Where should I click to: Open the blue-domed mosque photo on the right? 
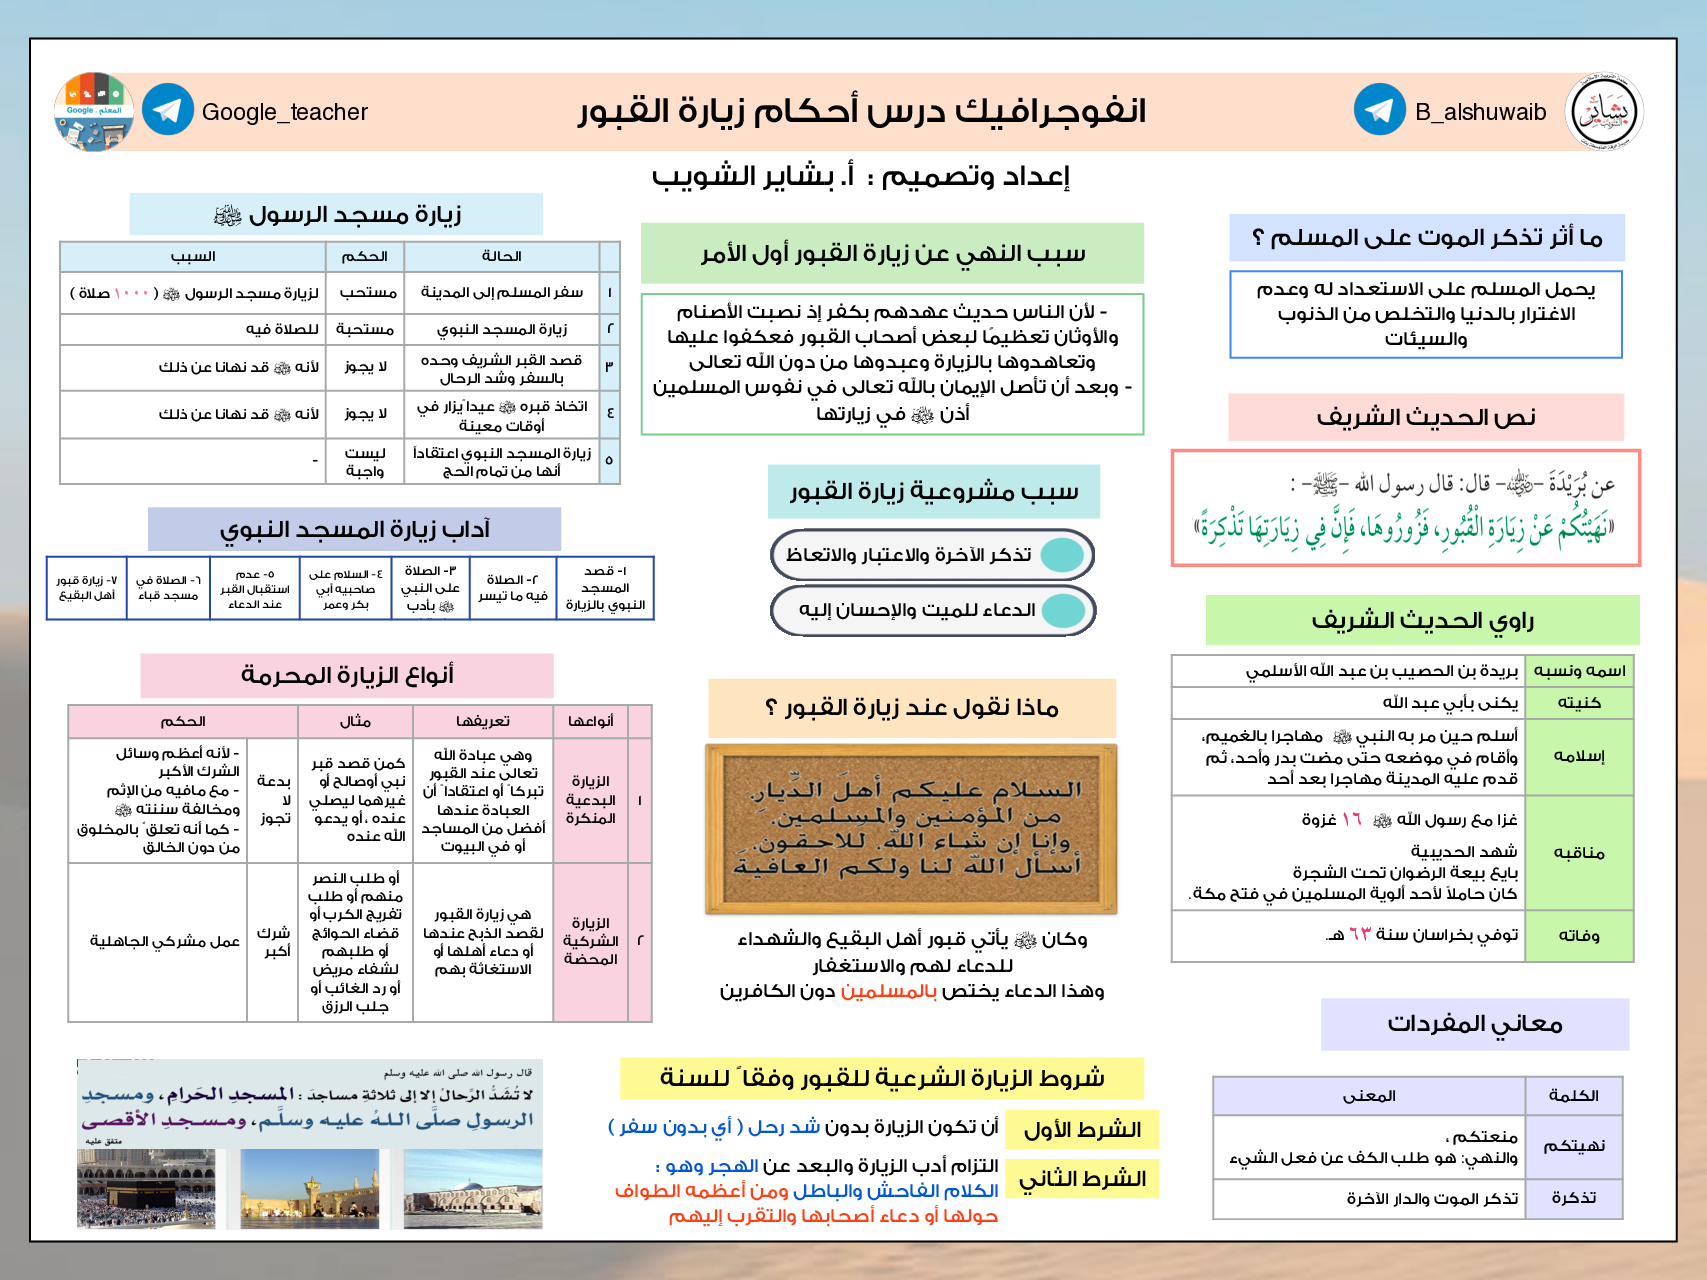pyautogui.click(x=473, y=1188)
